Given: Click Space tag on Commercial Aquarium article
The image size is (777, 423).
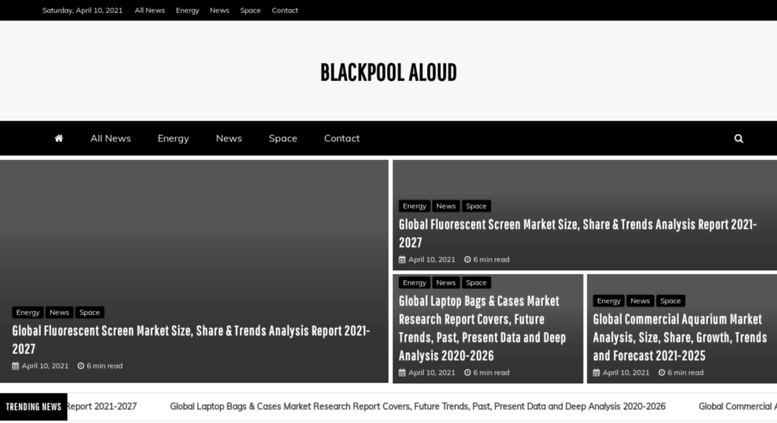Looking at the screenshot, I should [x=670, y=301].
